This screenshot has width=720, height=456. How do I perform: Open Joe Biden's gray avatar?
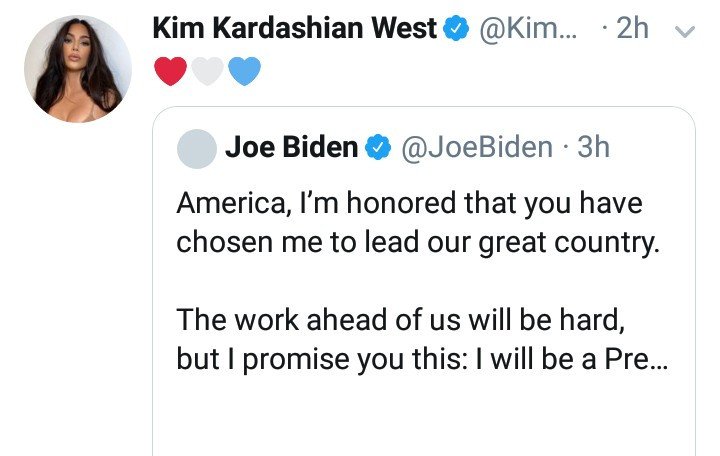[x=197, y=148]
